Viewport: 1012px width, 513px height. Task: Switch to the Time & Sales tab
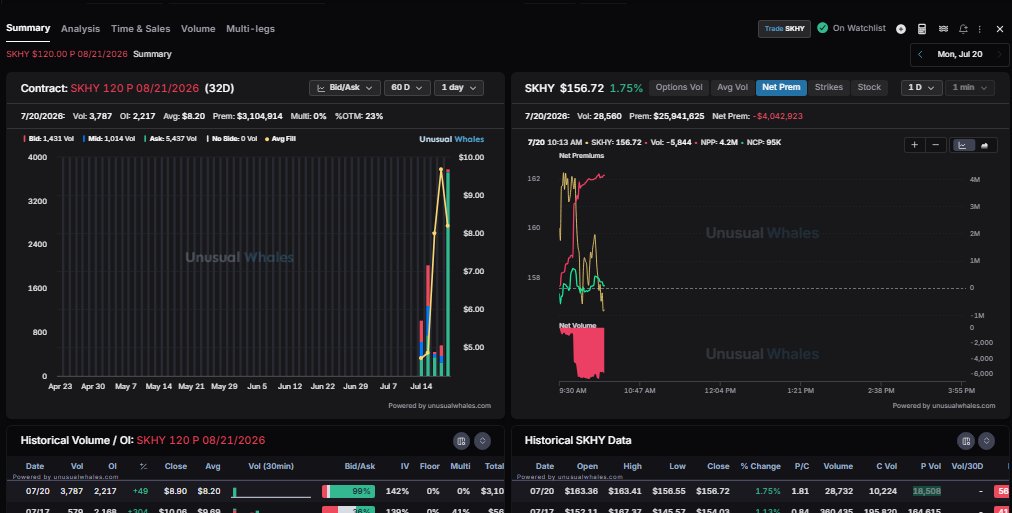tap(141, 29)
